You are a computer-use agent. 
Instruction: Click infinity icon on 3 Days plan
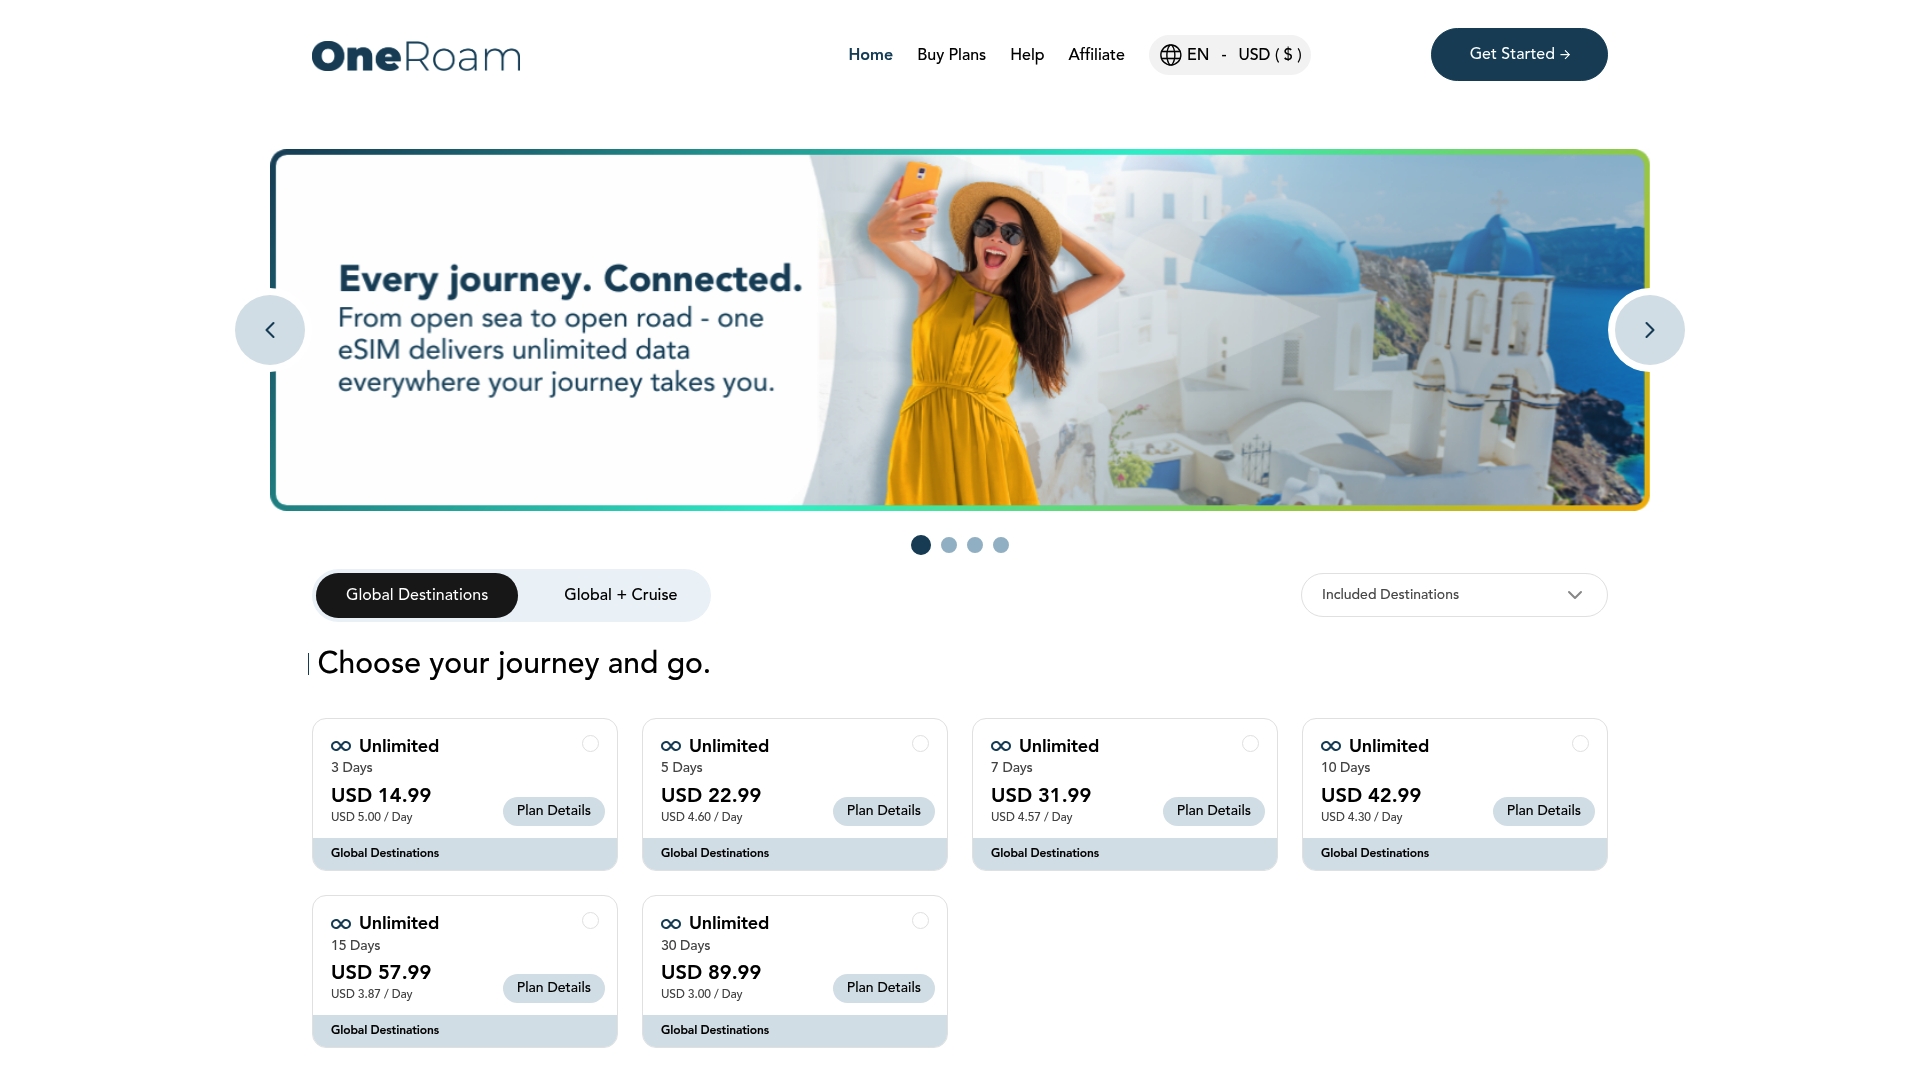click(341, 746)
